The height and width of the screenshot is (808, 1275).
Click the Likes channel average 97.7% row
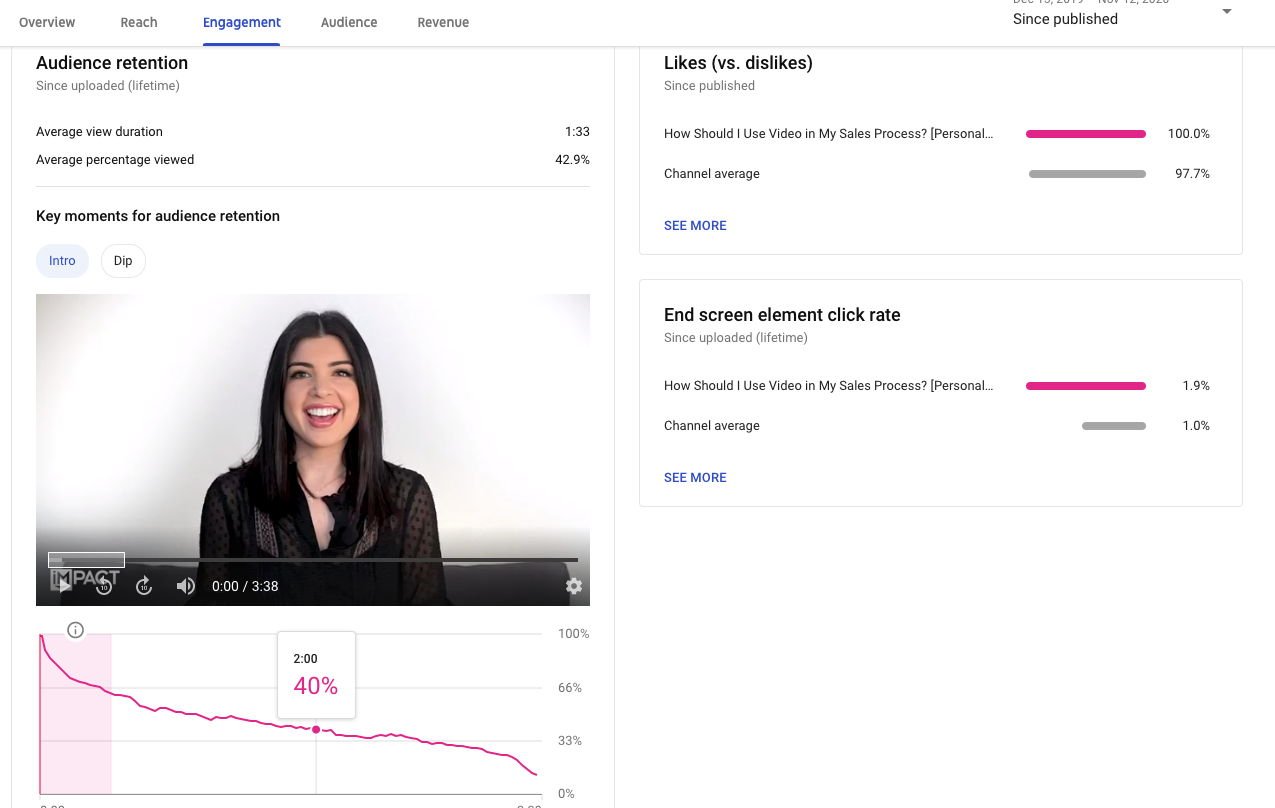pos(937,174)
